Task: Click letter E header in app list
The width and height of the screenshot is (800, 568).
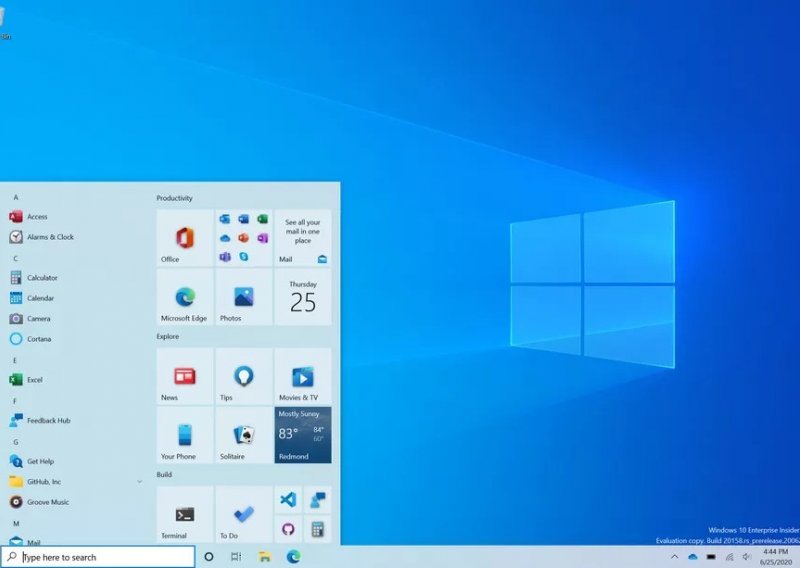Action: [15, 360]
